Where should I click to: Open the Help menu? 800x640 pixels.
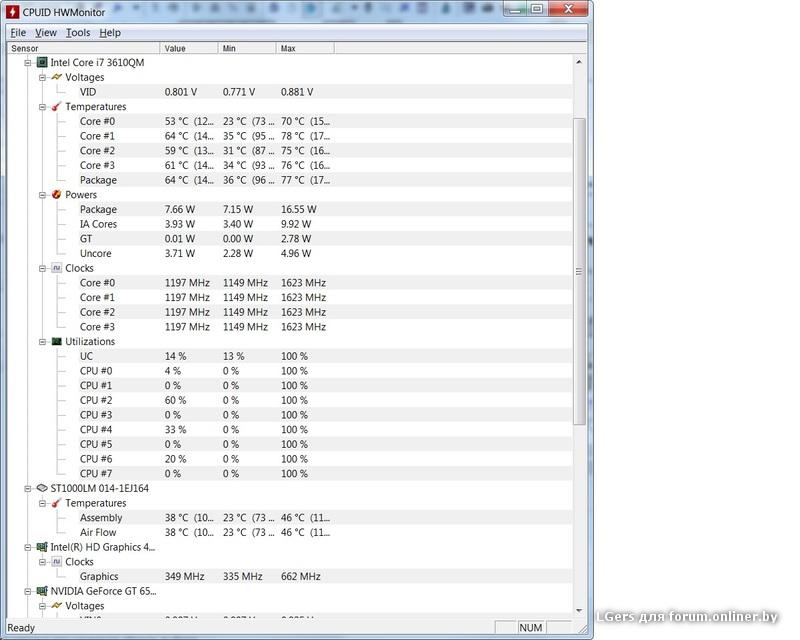(x=110, y=33)
